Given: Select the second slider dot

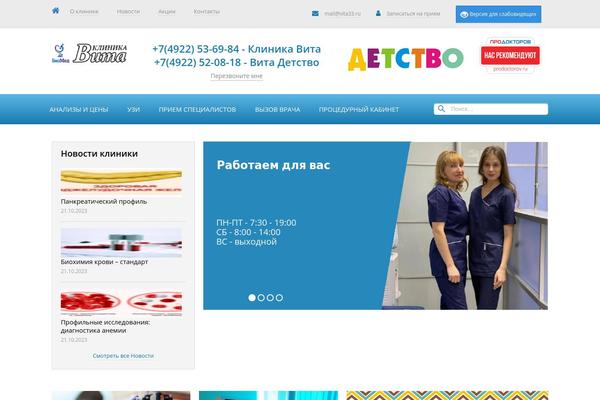Looking at the screenshot, I should 261,297.
